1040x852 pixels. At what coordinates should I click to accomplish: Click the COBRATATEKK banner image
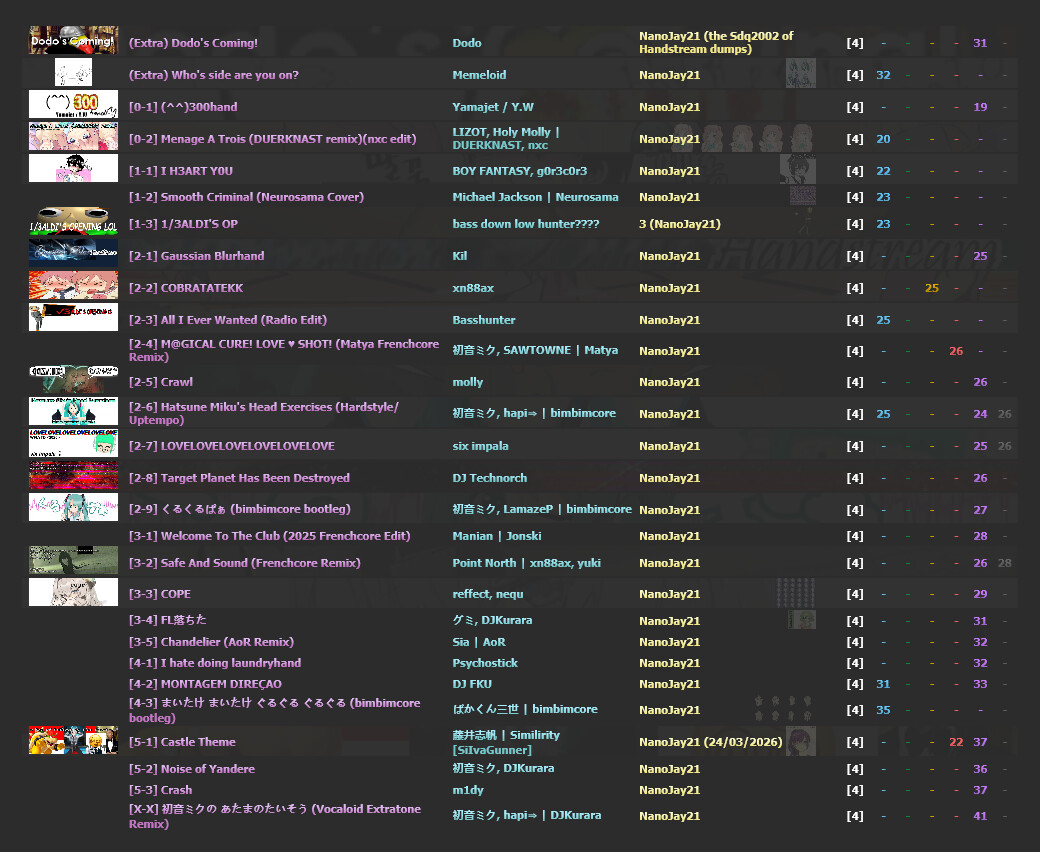click(73, 286)
